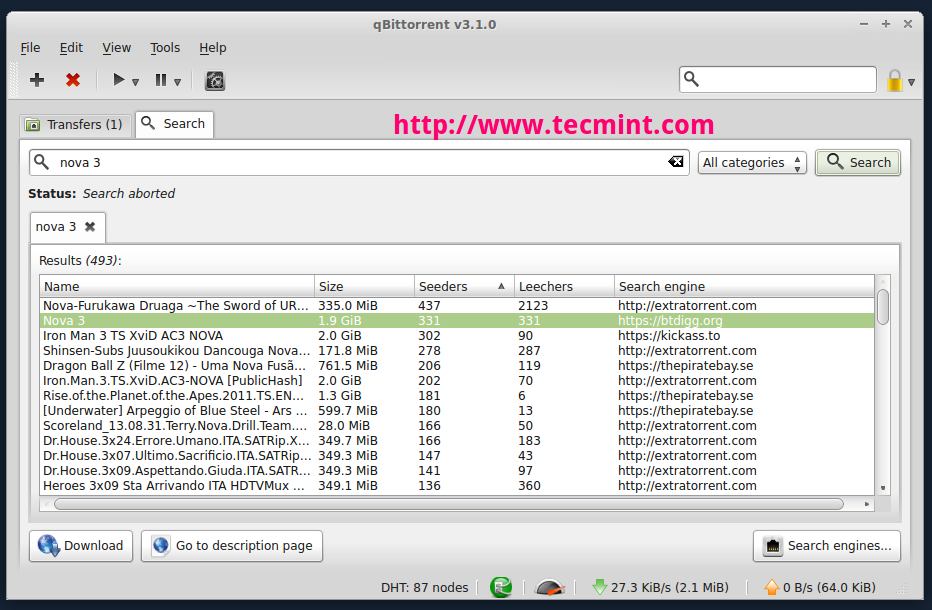The image size is (932, 610).
Task: Select Dr.House.3x24.Errore.Umano row
Action: [456, 441]
